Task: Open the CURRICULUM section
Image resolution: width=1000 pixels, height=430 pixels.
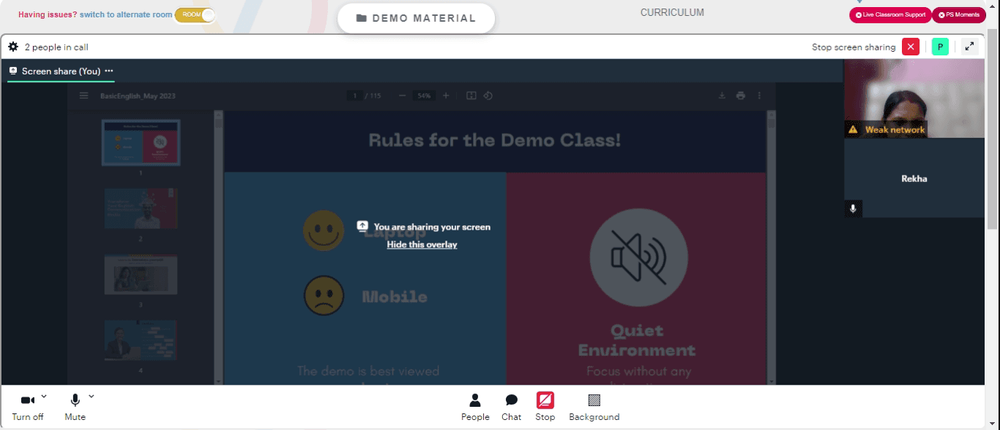Action: 672,12
